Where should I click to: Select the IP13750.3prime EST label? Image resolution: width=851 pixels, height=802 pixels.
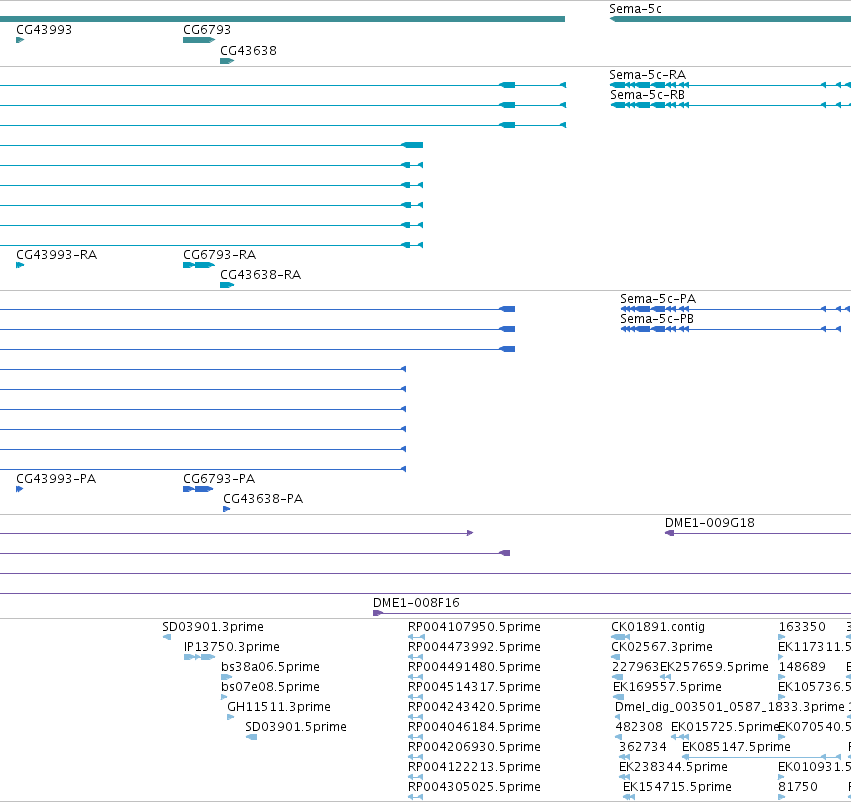[x=232, y=647]
